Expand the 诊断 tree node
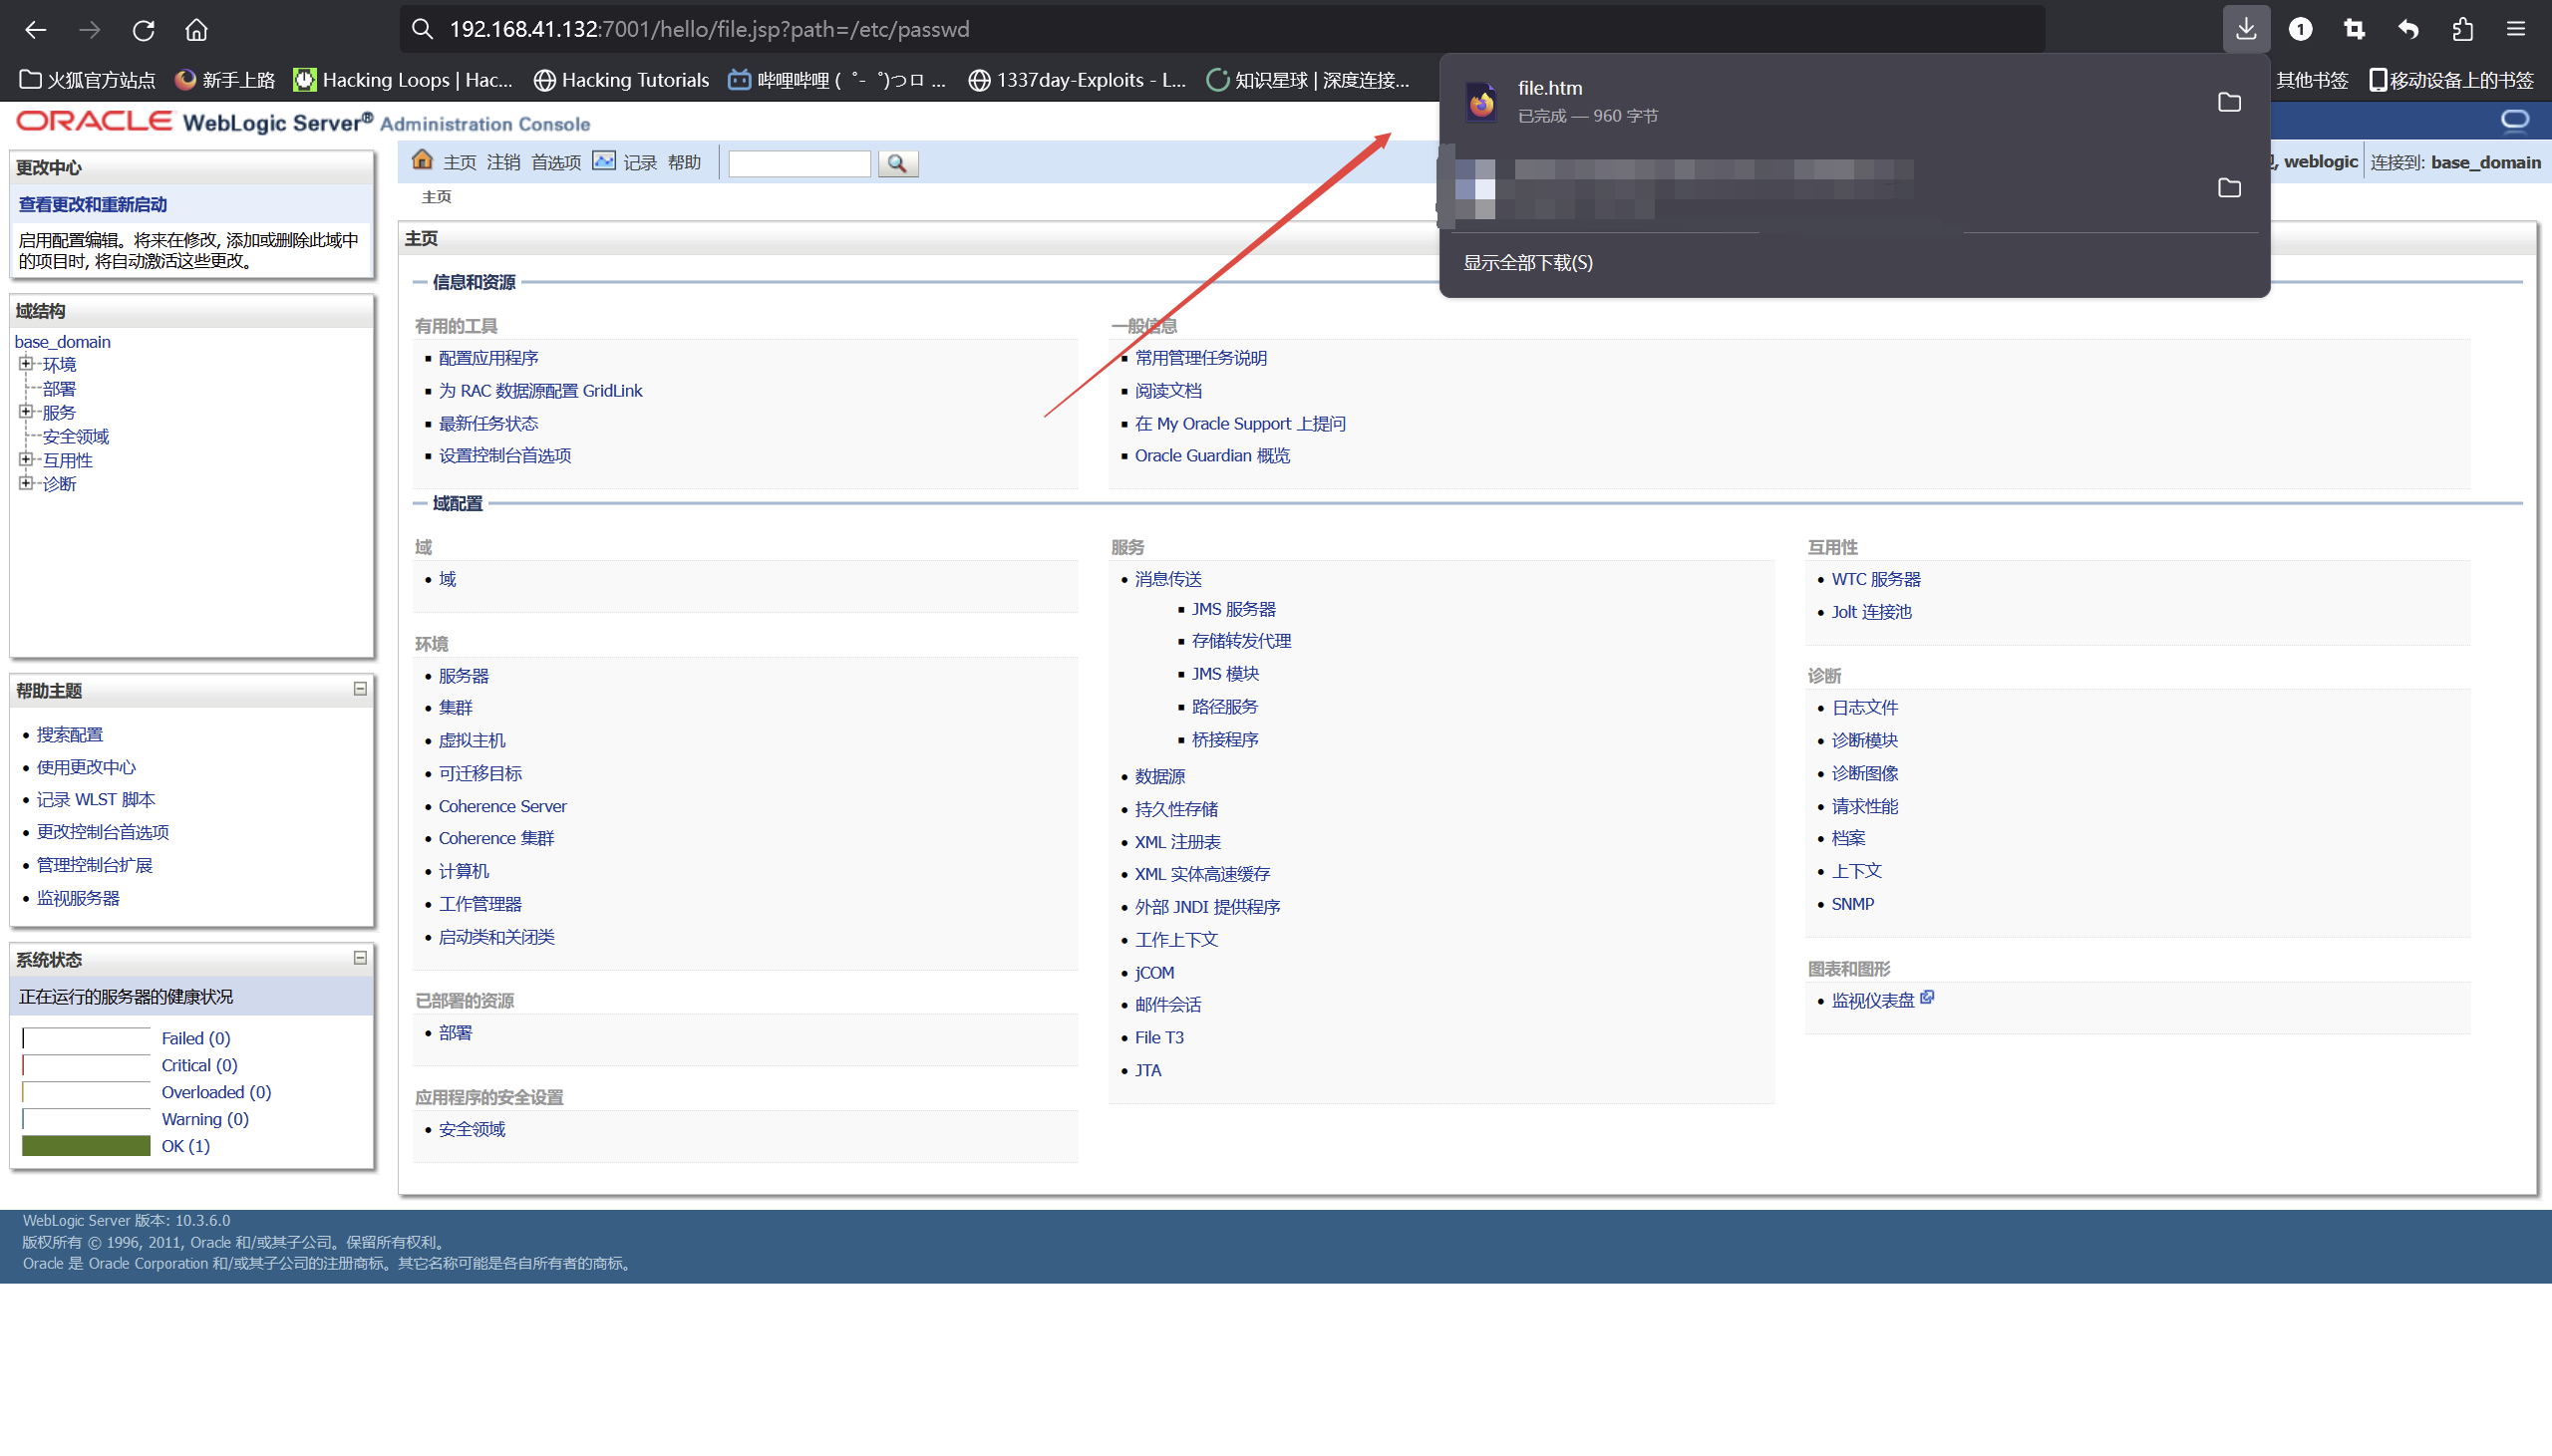2552x1456 pixels. coord(26,483)
